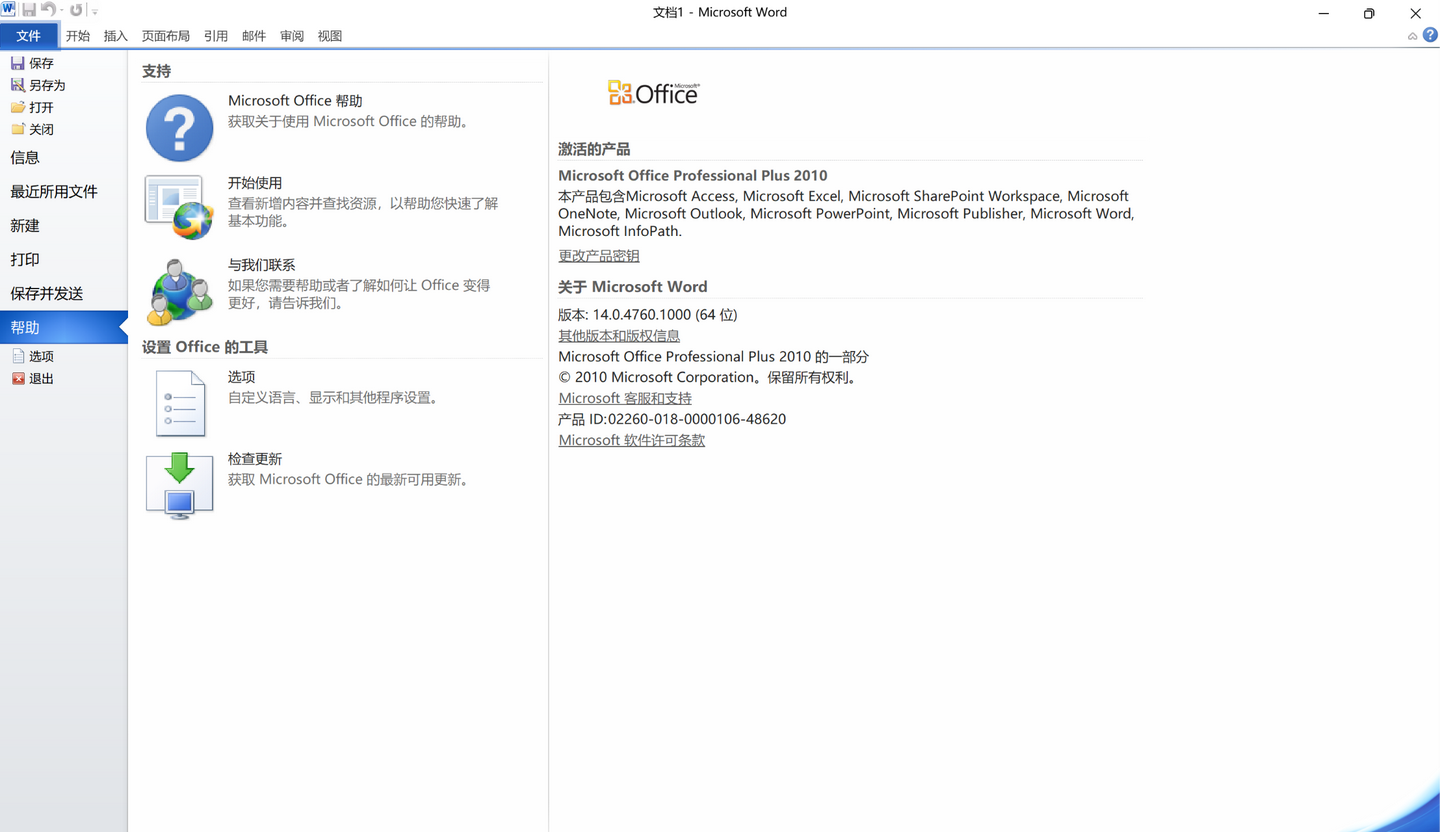Switch to the 引用 tab
The width and height of the screenshot is (1440, 832).
tap(216, 36)
